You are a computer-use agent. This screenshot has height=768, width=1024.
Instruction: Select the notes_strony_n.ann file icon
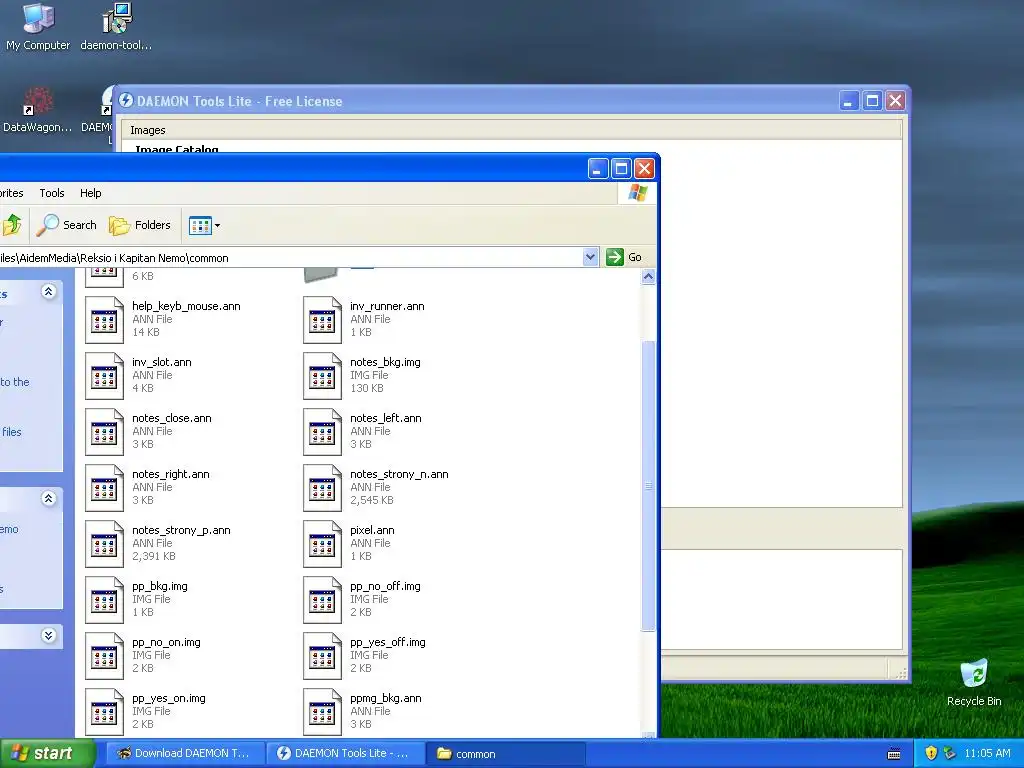(x=323, y=488)
